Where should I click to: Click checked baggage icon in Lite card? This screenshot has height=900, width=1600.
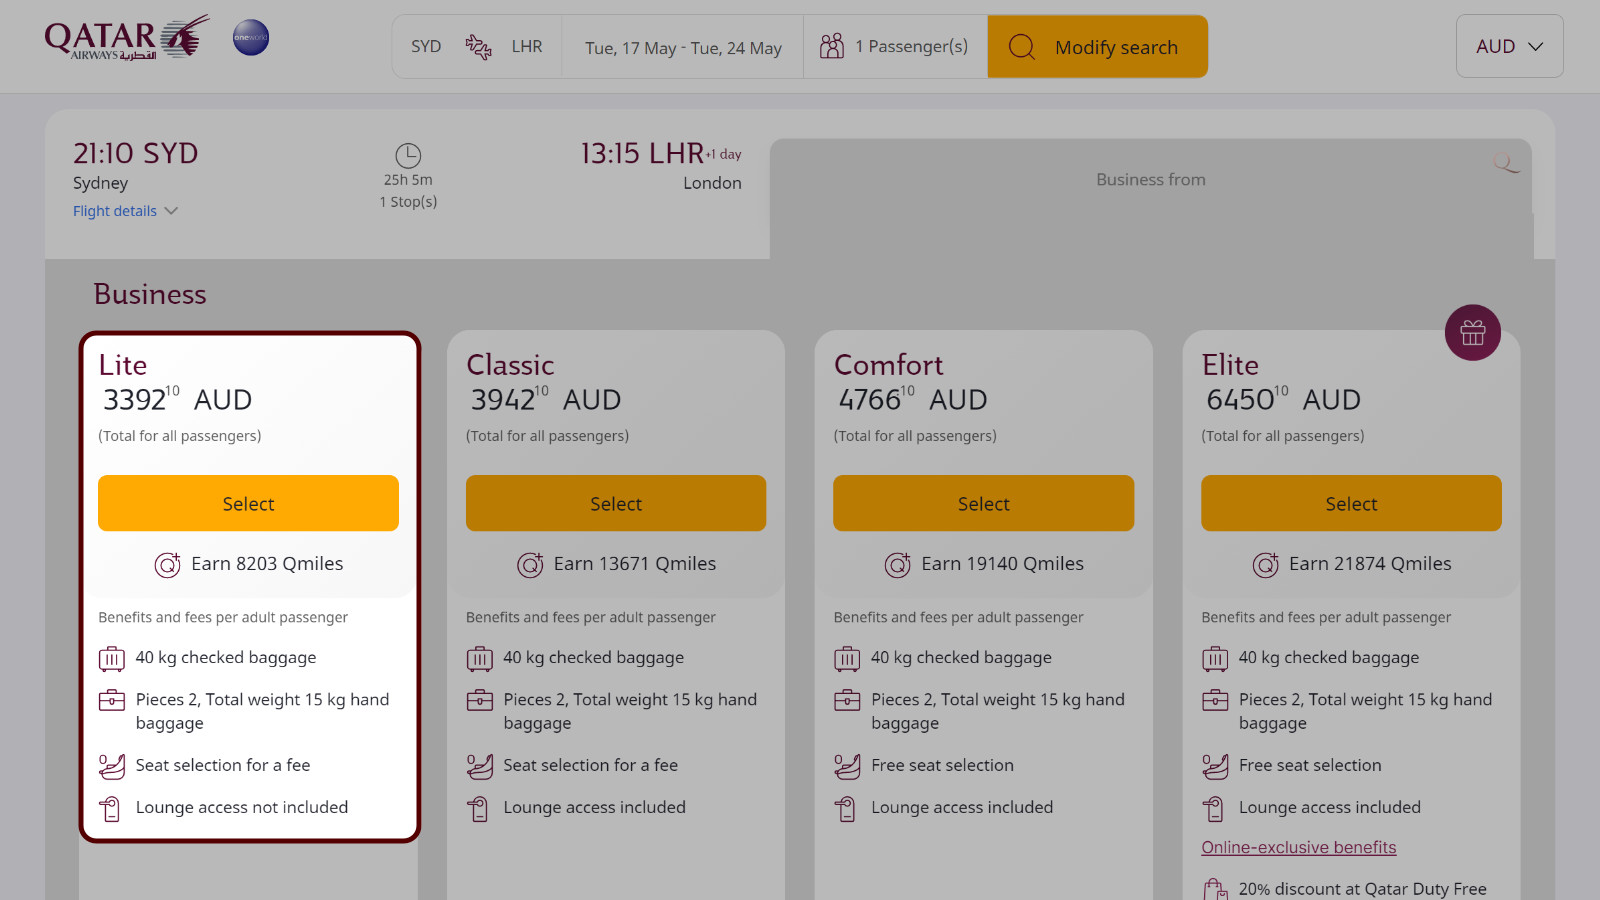pos(112,659)
